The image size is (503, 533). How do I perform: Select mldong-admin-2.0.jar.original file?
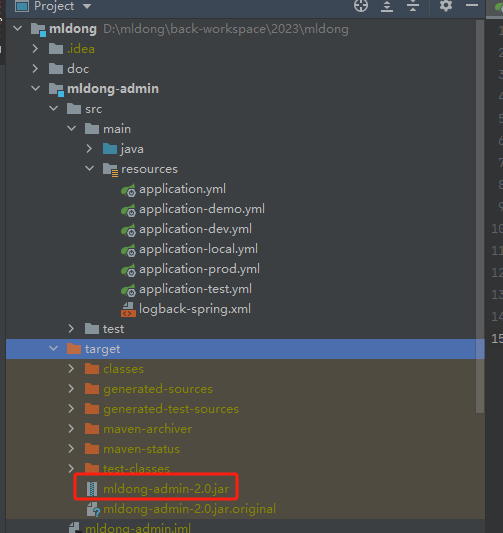[189, 509]
